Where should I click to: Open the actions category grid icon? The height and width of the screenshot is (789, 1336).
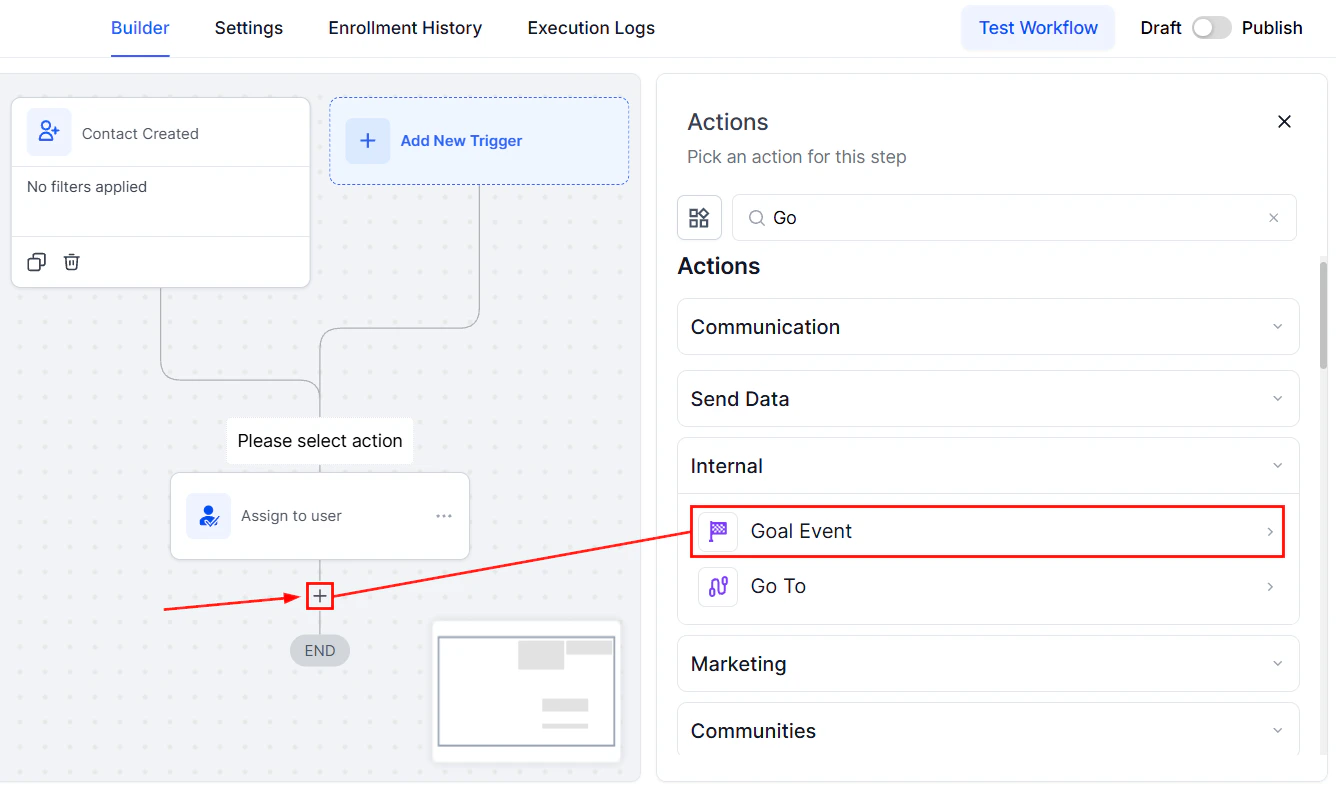(699, 217)
